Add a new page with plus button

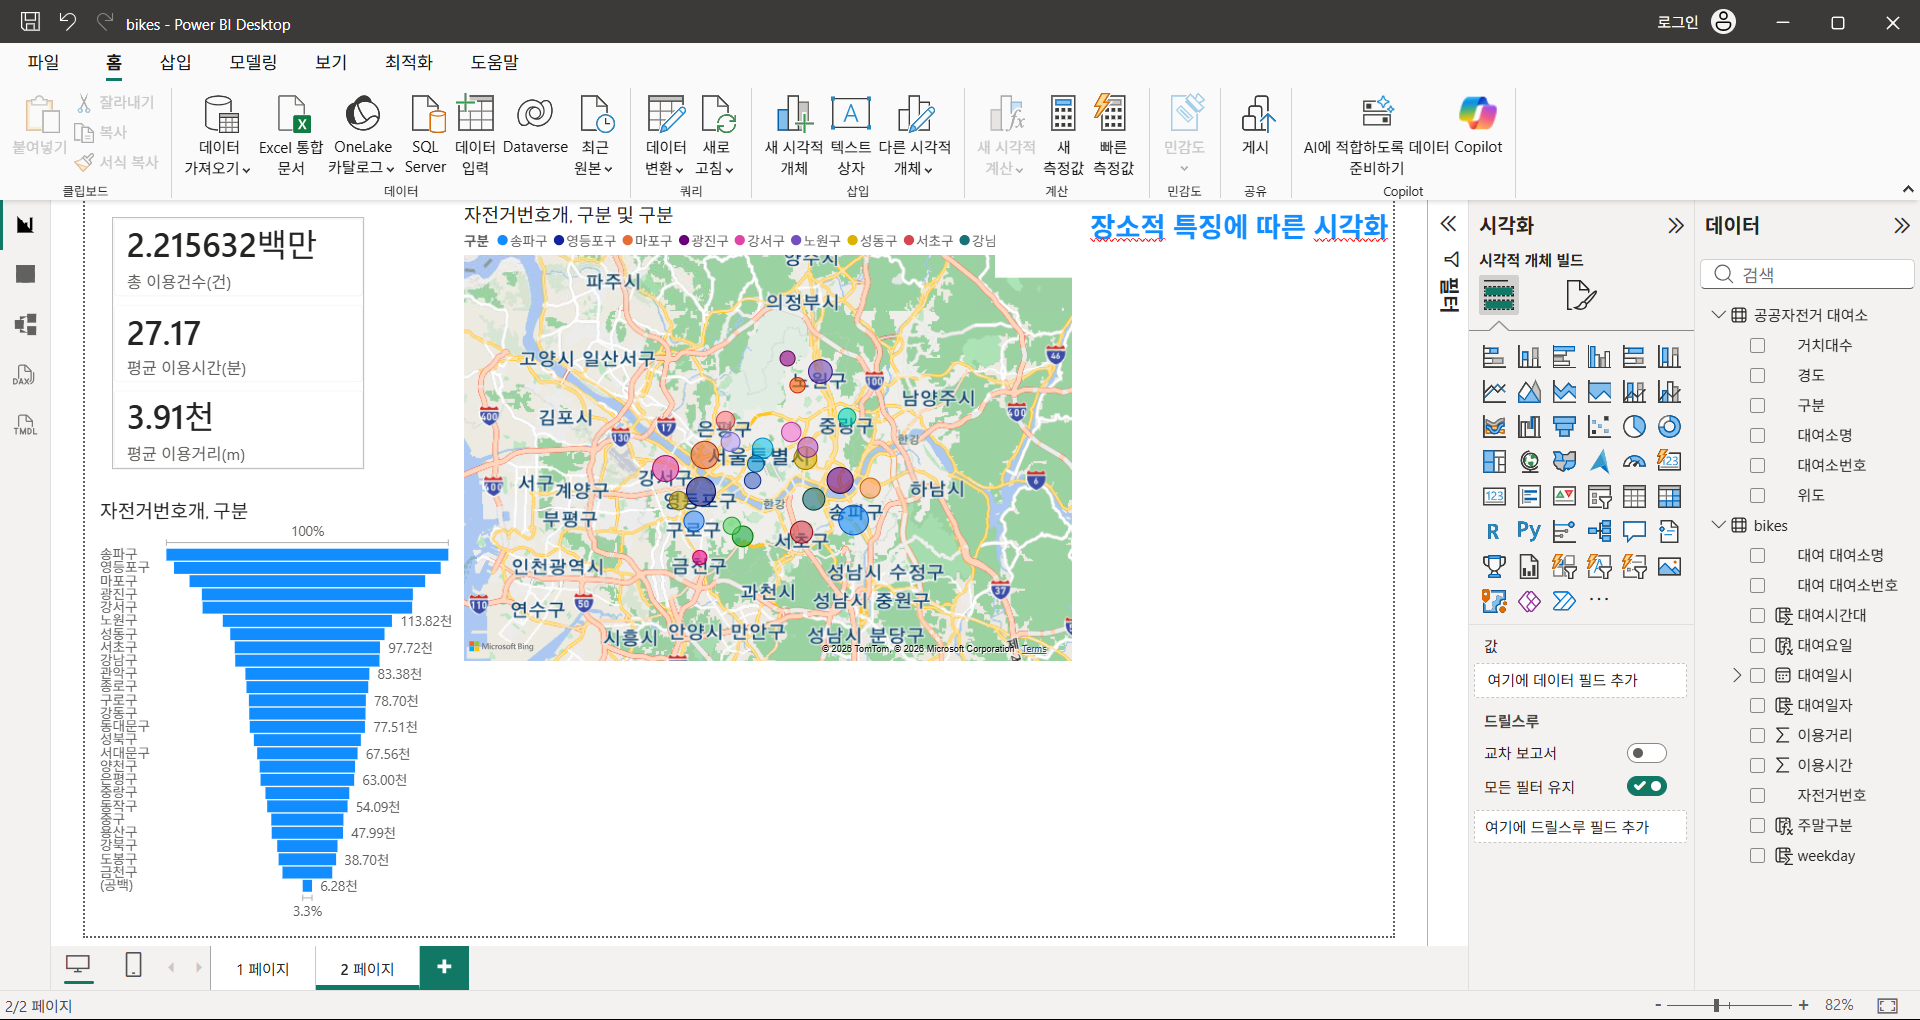click(444, 967)
